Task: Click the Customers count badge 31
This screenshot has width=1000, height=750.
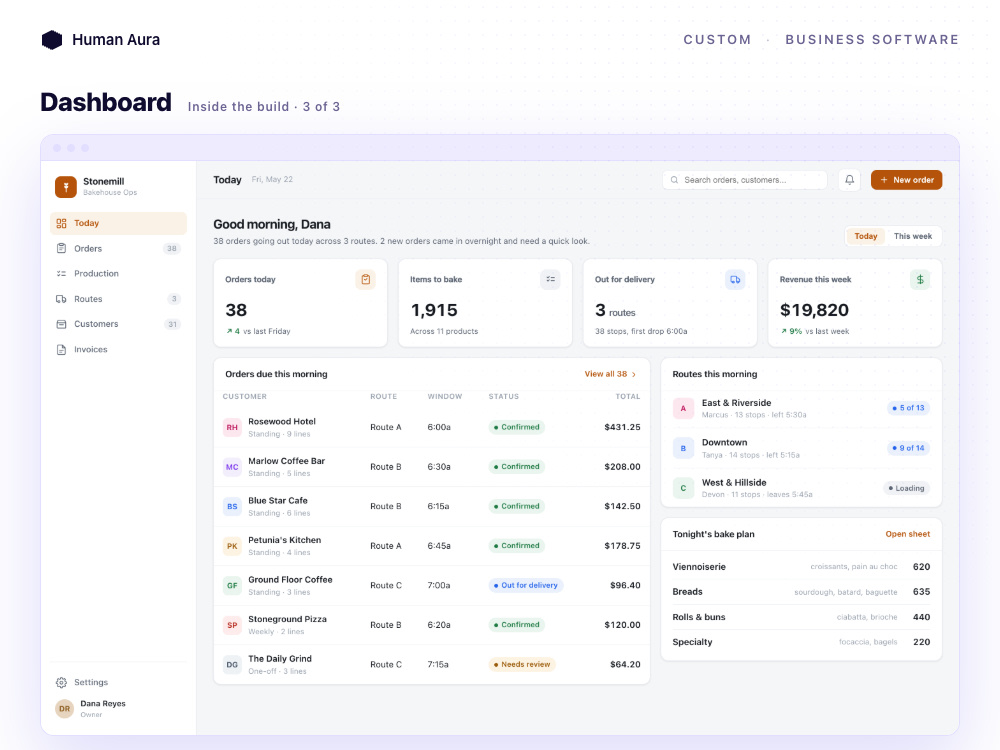Action: click(x=172, y=324)
